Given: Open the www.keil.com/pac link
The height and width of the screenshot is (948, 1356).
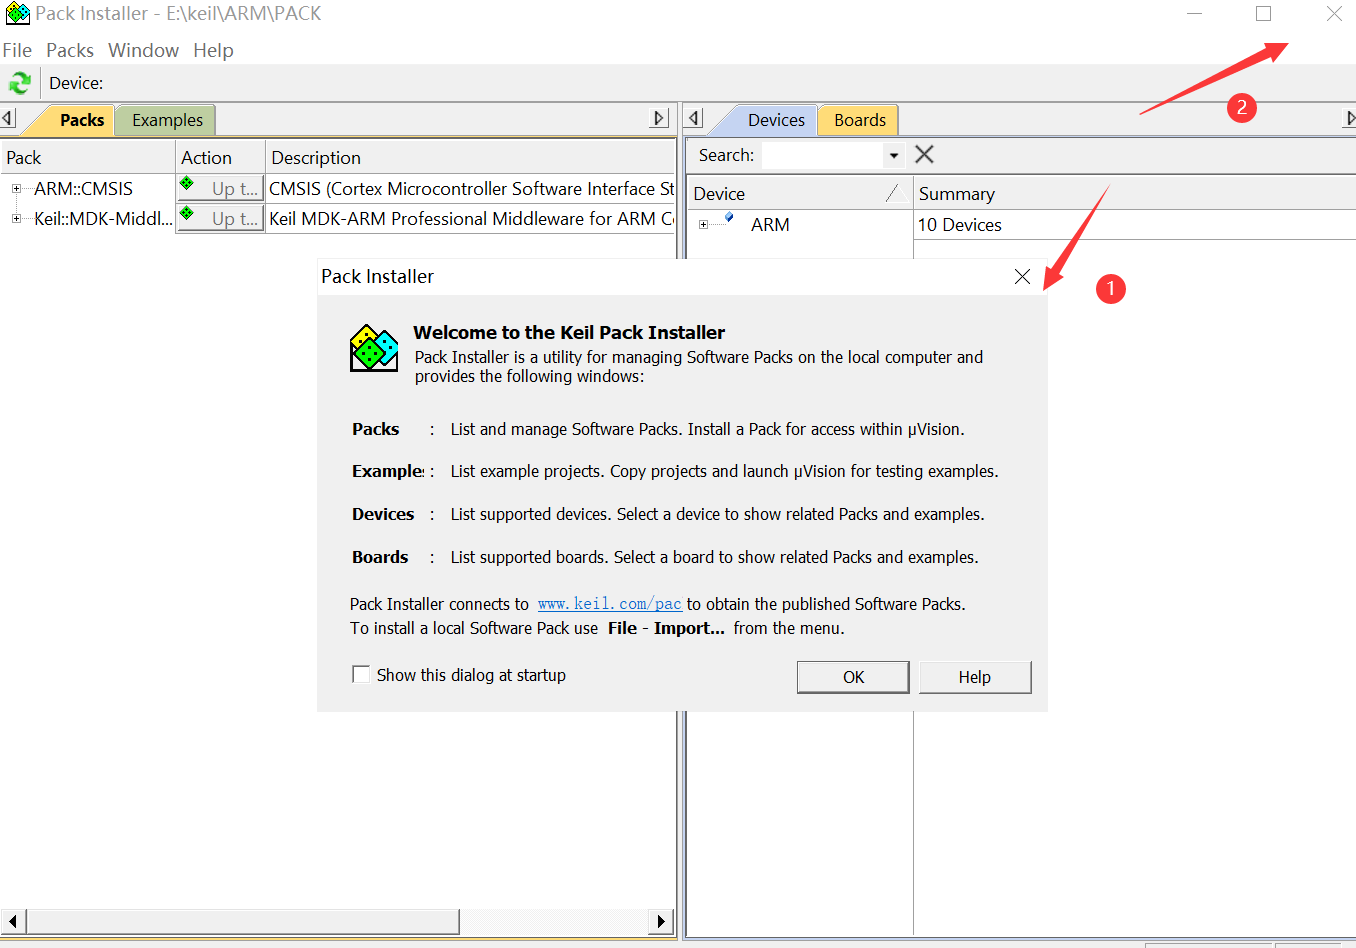Looking at the screenshot, I should (x=610, y=604).
